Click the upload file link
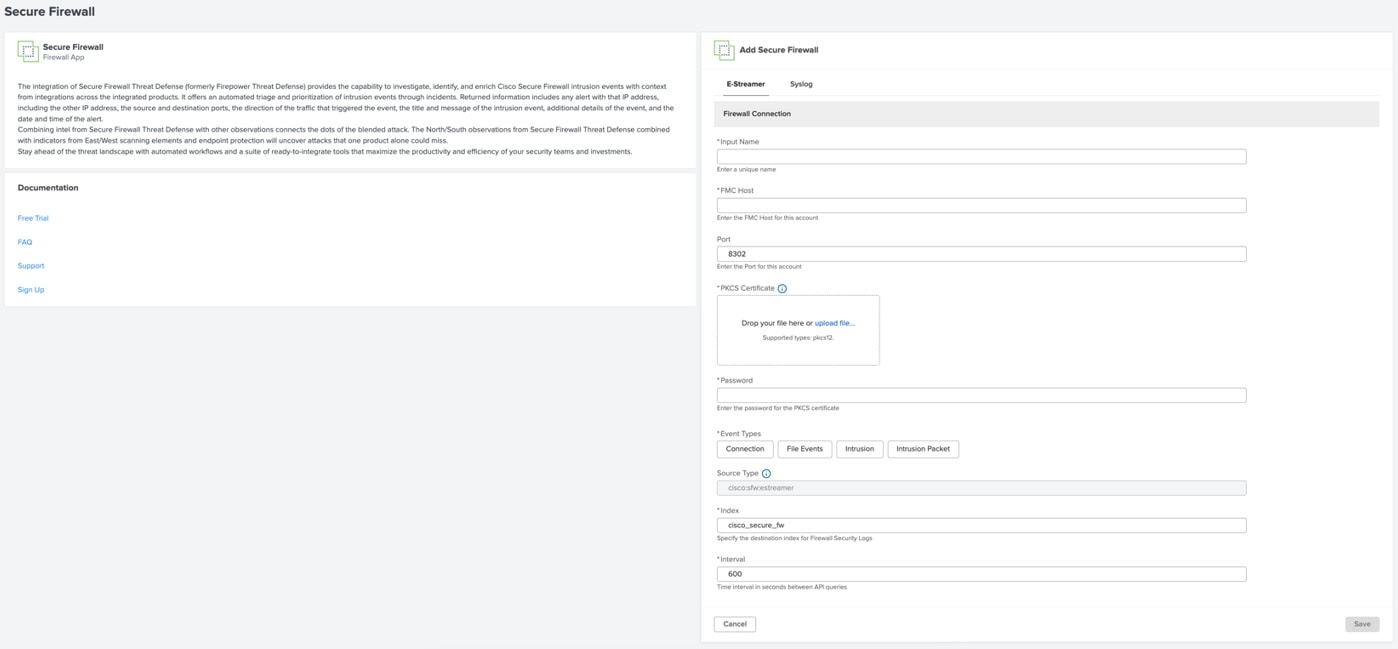Viewport: 1398px width, 649px height. click(834, 323)
